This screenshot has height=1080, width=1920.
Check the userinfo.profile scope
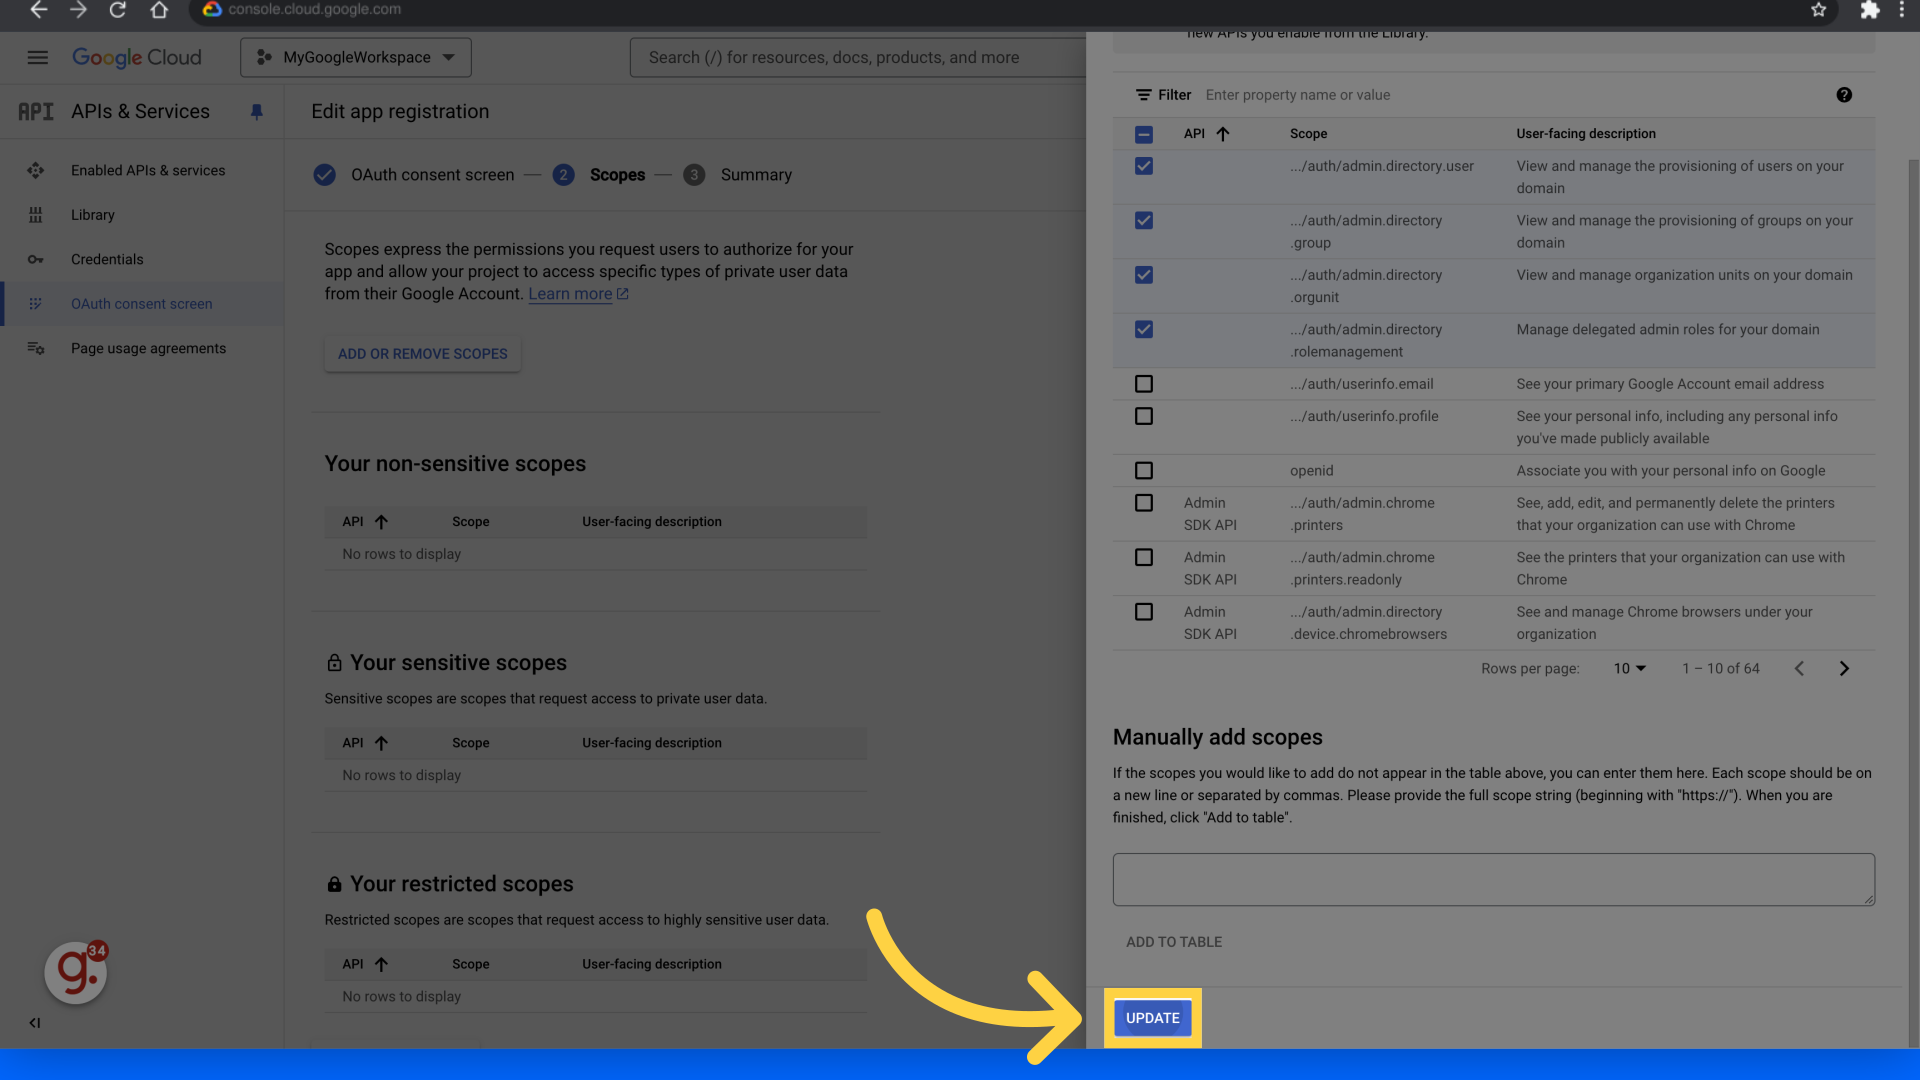click(x=1144, y=416)
